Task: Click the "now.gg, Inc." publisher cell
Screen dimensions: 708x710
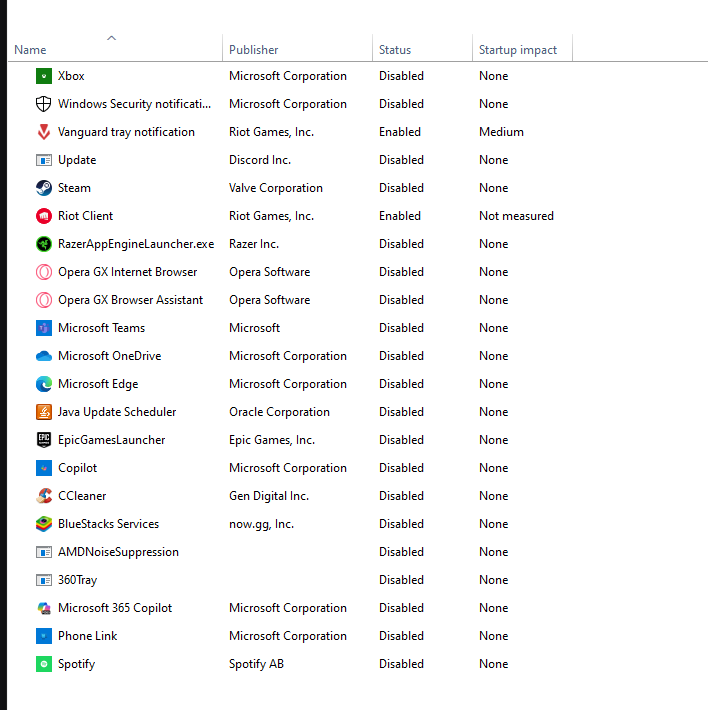Action: click(x=261, y=524)
